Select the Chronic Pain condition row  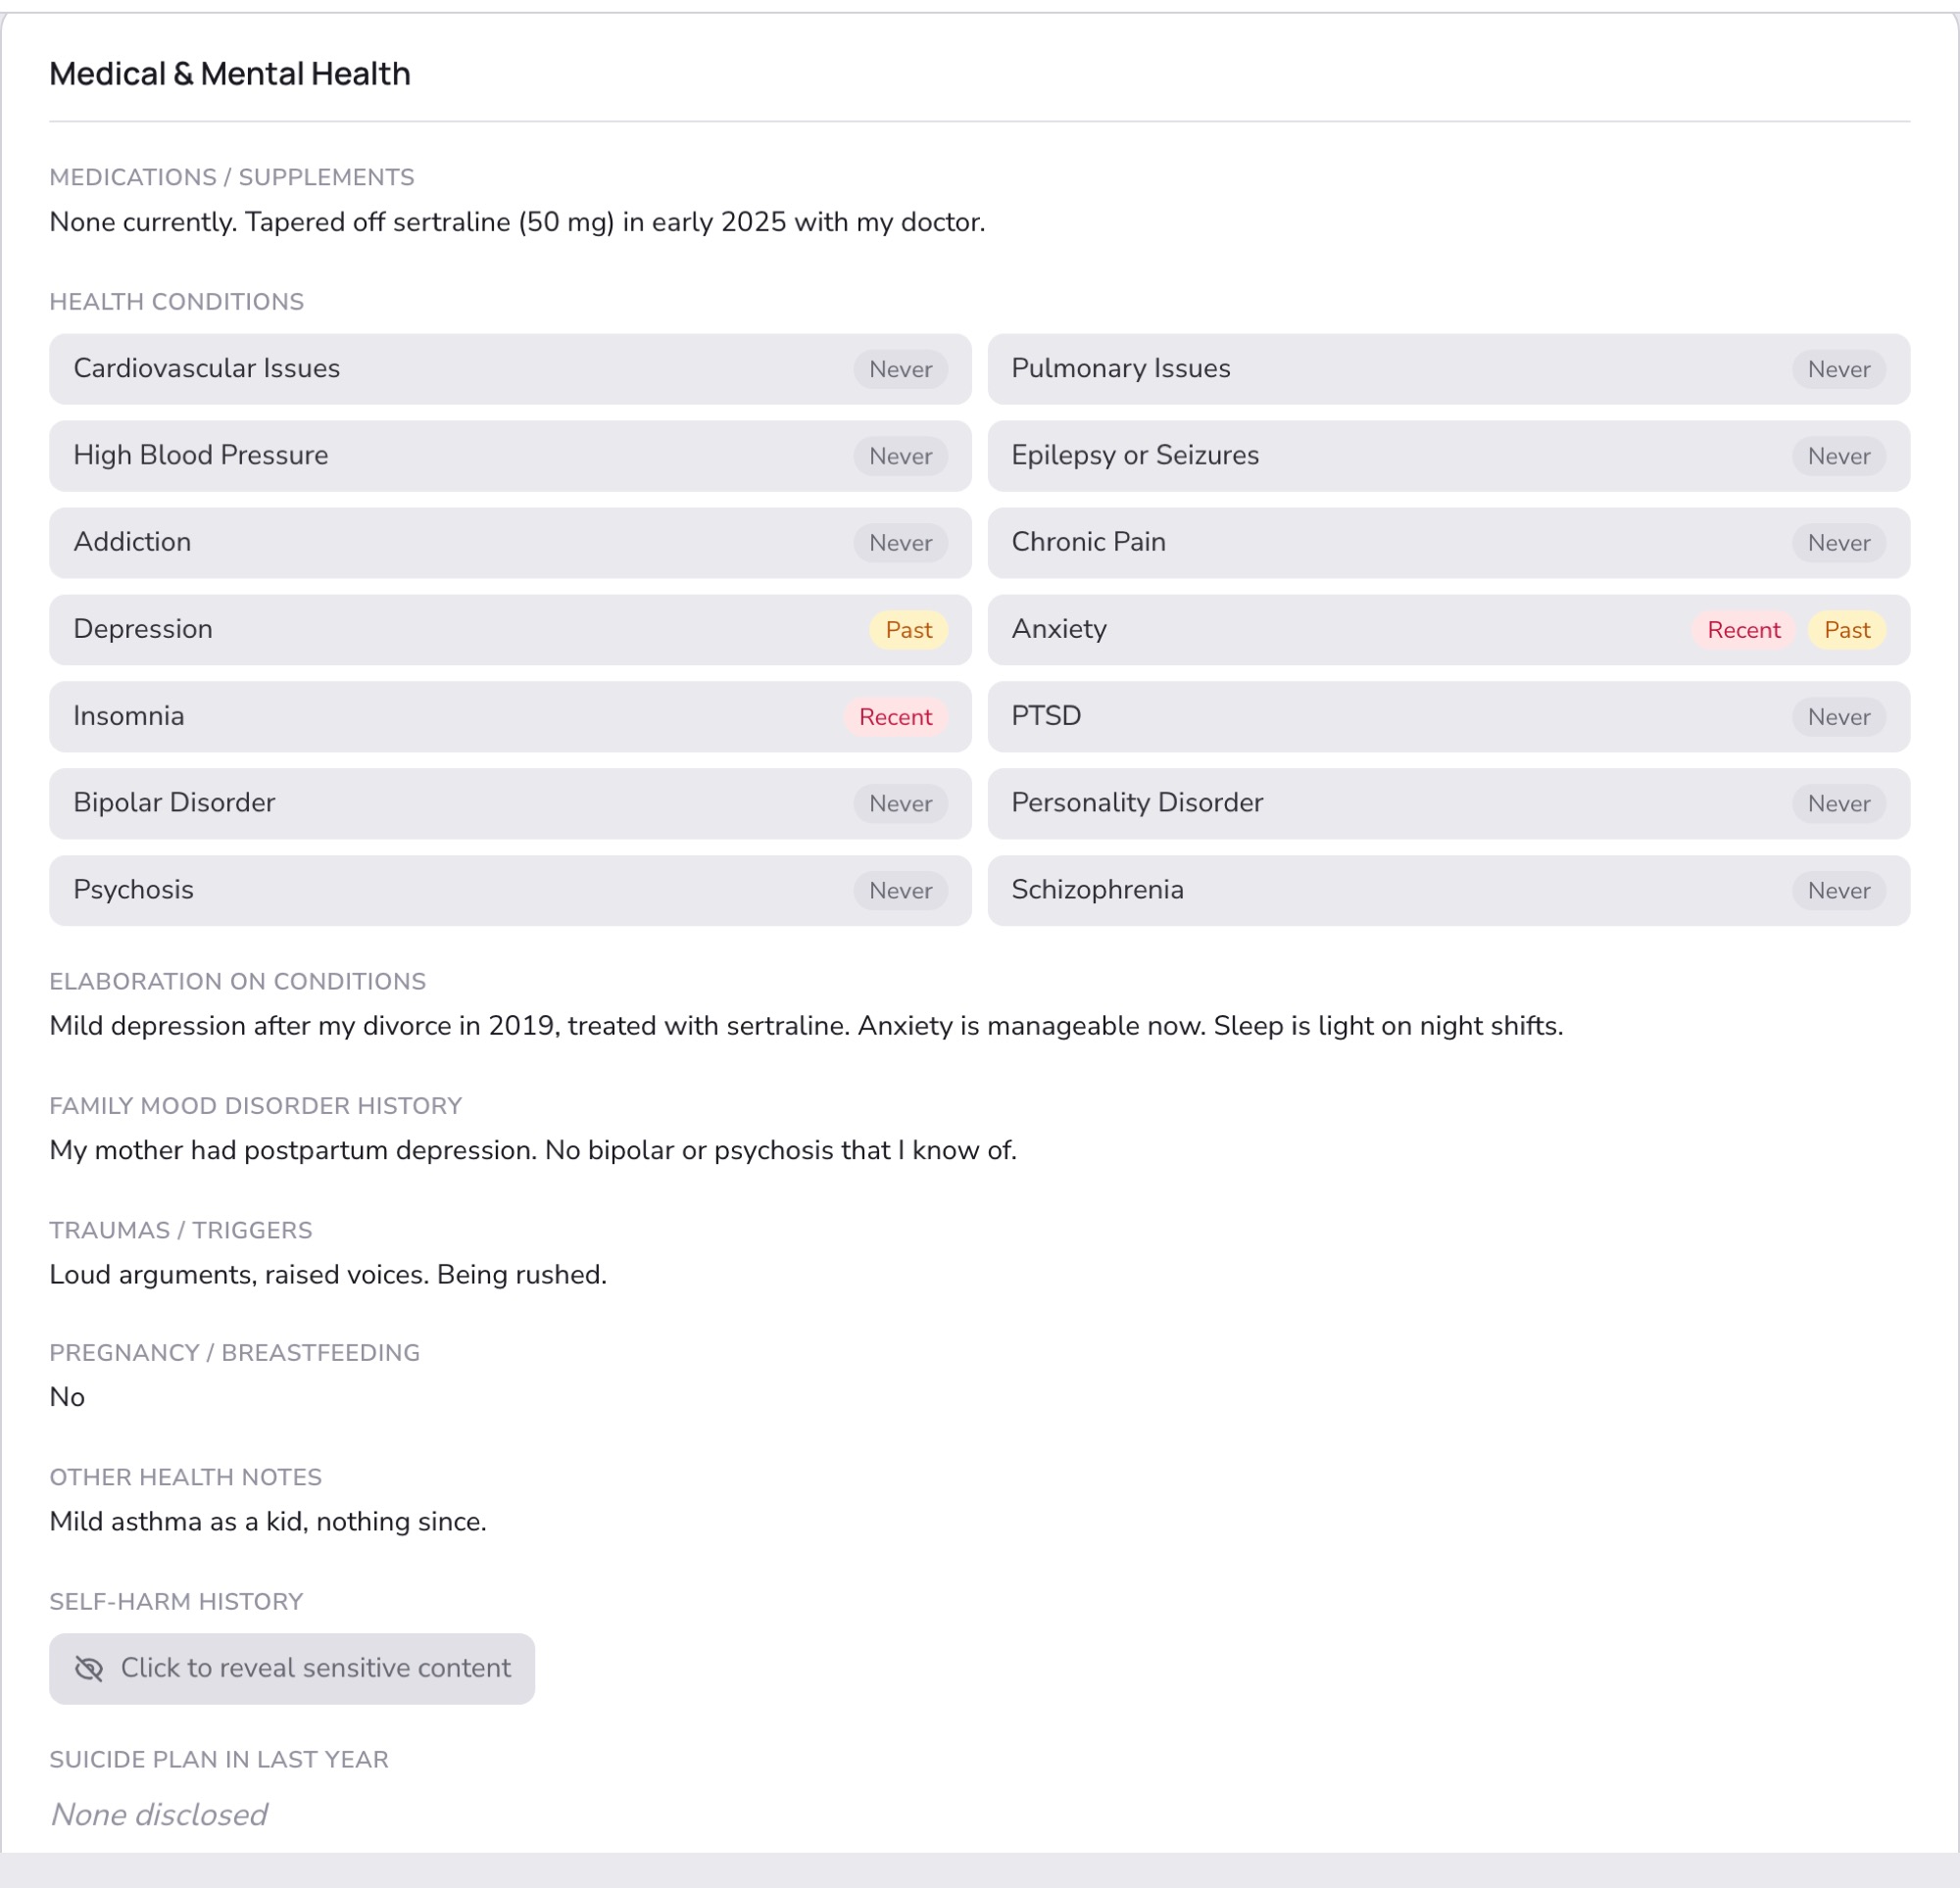coord(1448,543)
